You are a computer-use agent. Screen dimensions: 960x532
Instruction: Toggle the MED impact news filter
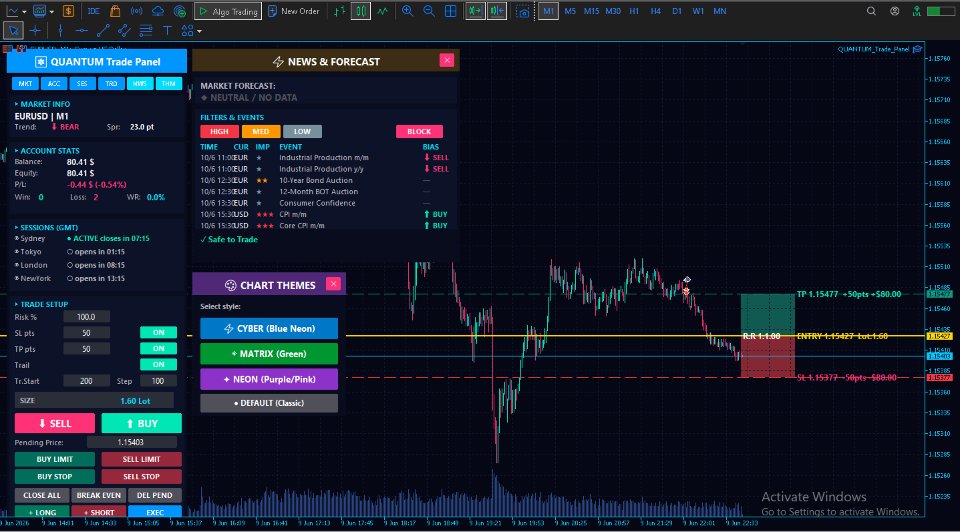pyautogui.click(x=261, y=132)
